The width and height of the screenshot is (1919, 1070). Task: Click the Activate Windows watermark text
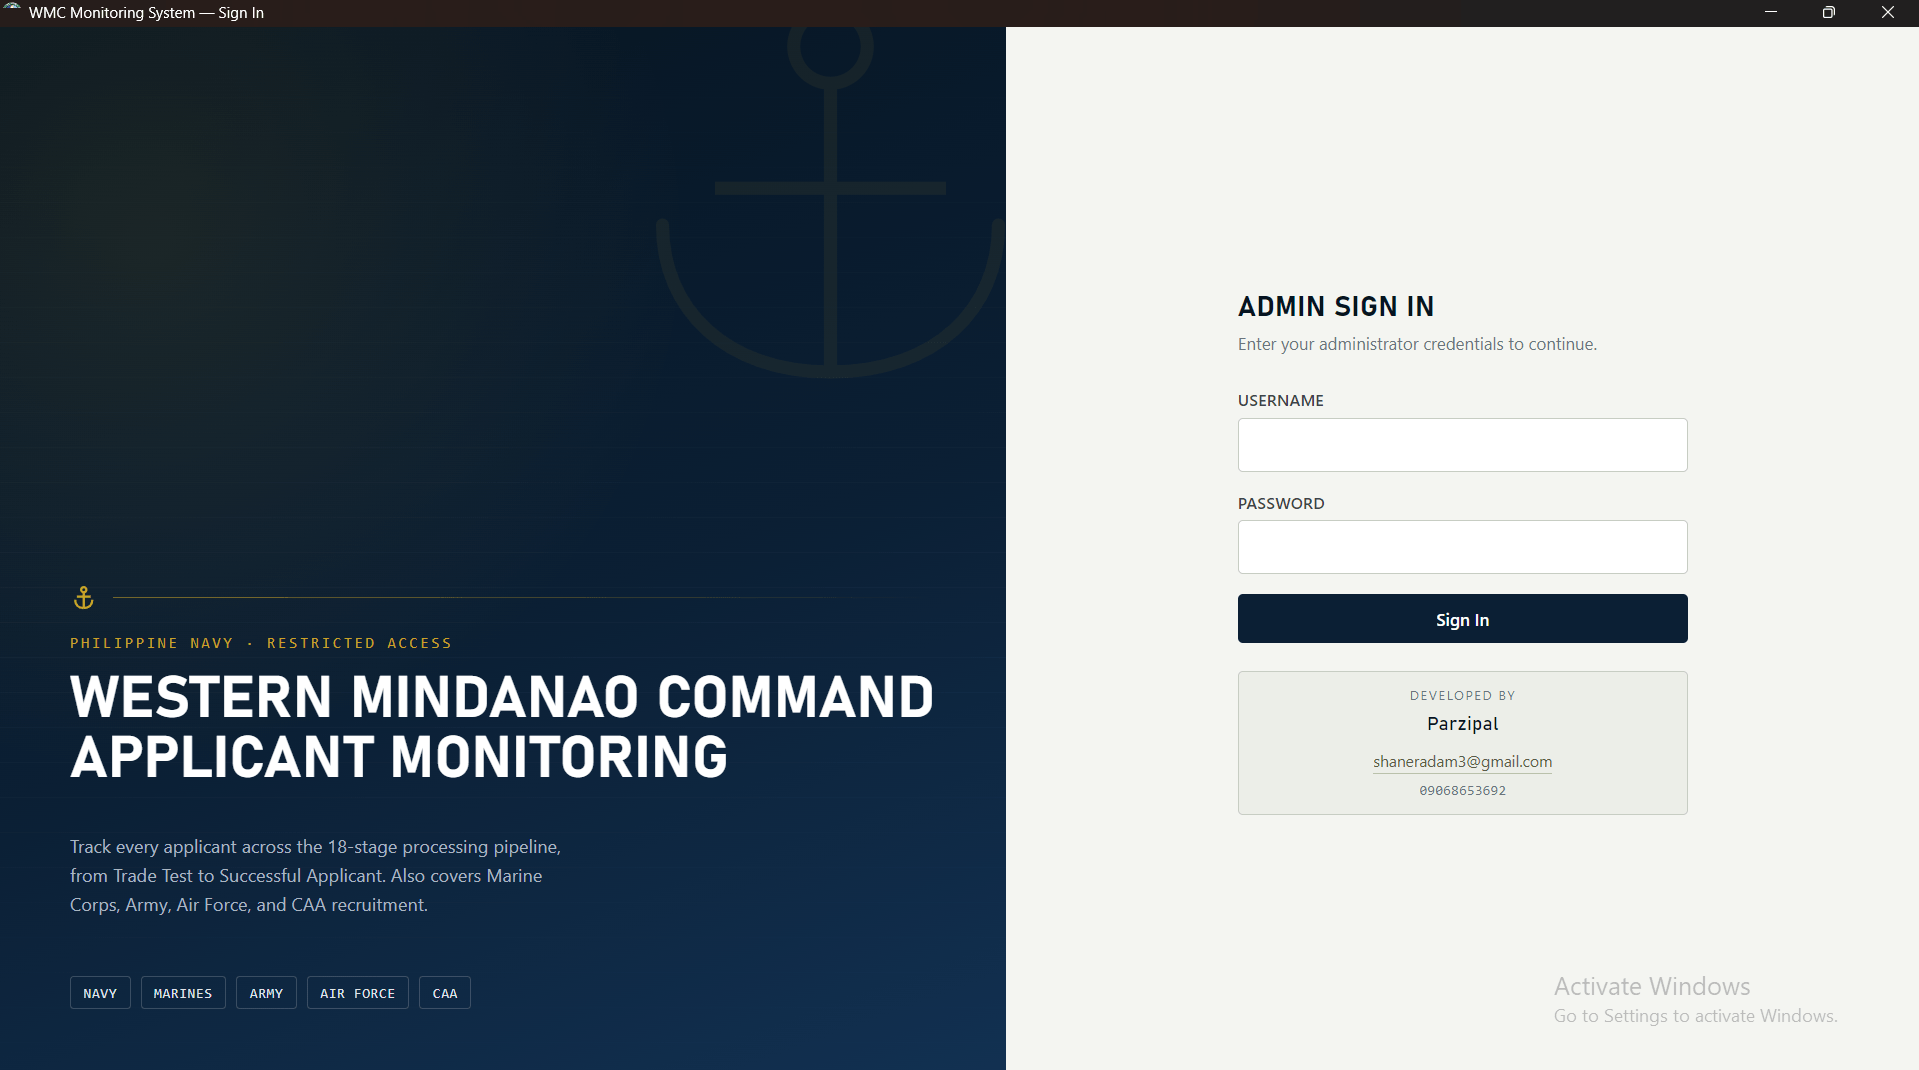coord(1652,987)
